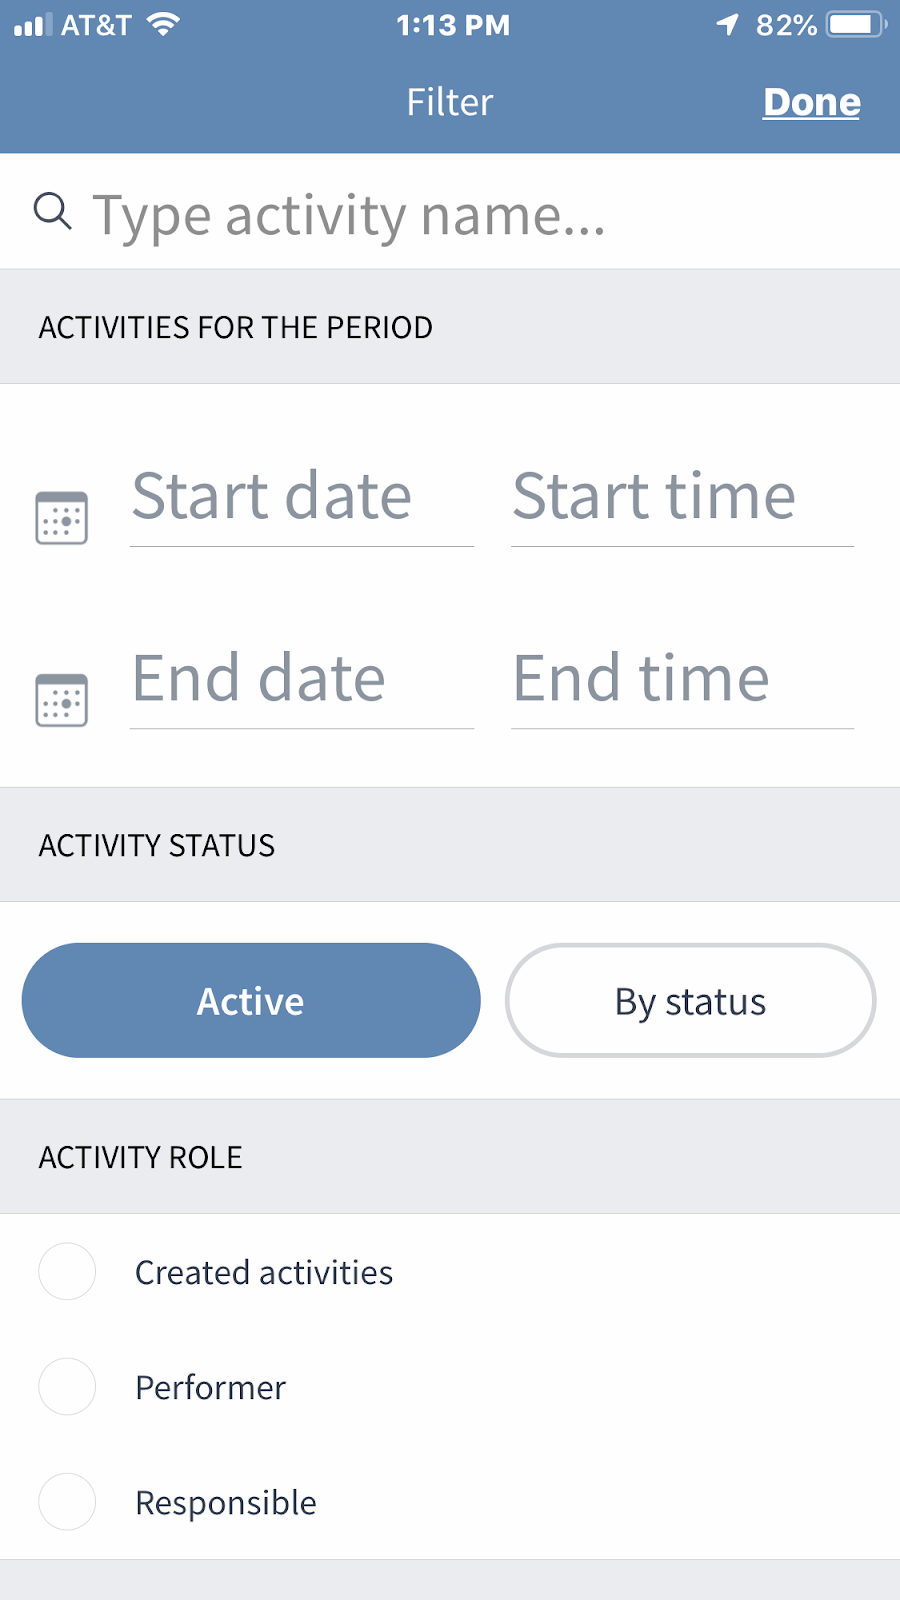Open the Start time picker field
Image resolution: width=900 pixels, height=1600 pixels.
coord(682,497)
